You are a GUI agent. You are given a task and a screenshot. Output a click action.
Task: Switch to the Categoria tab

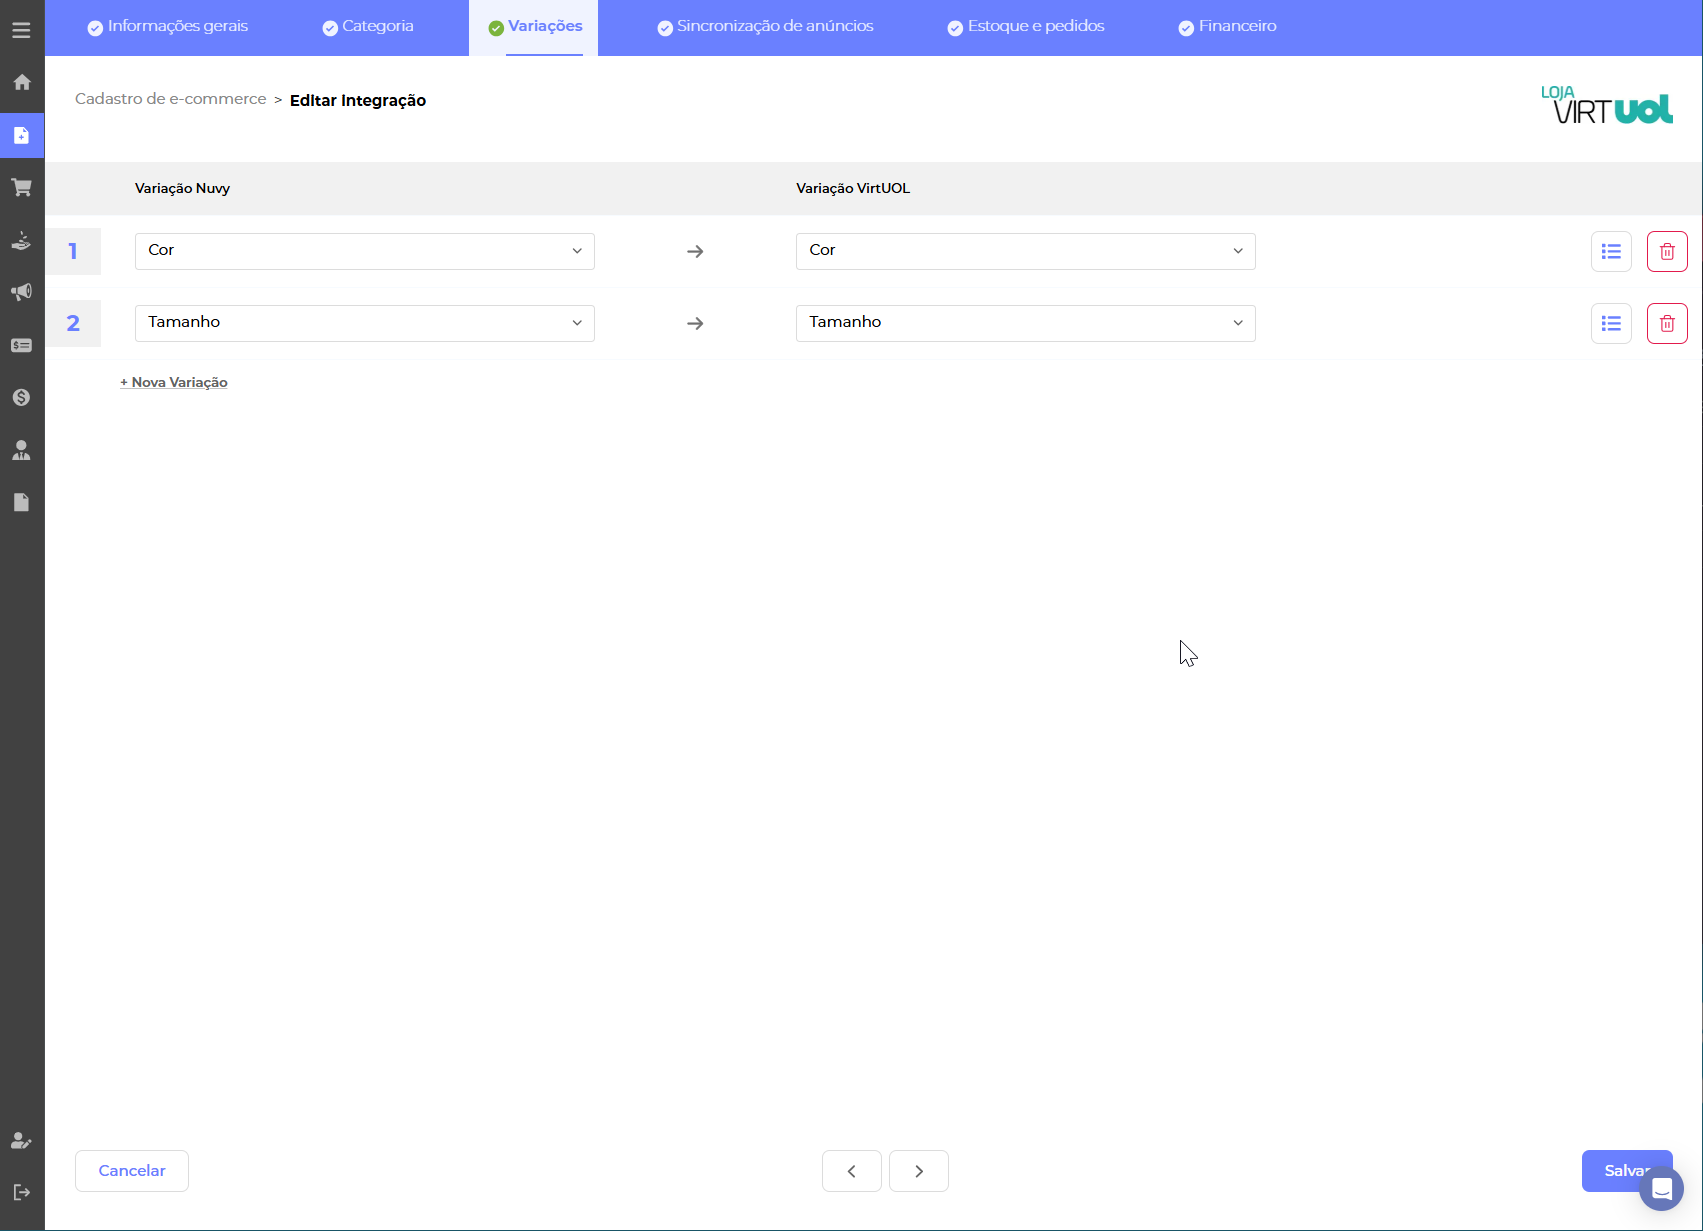(x=368, y=27)
